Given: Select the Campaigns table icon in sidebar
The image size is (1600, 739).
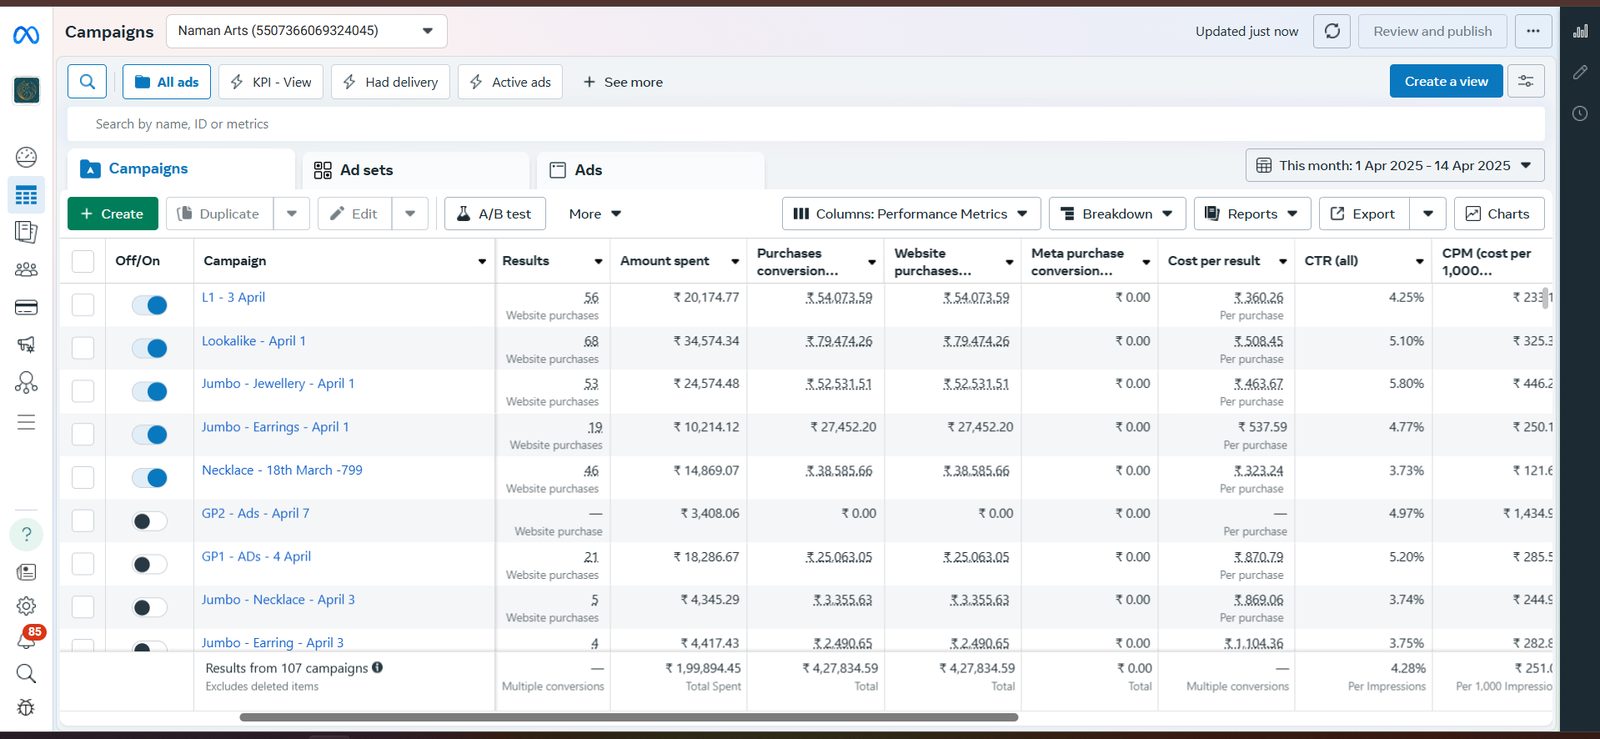Looking at the screenshot, I should [26, 195].
